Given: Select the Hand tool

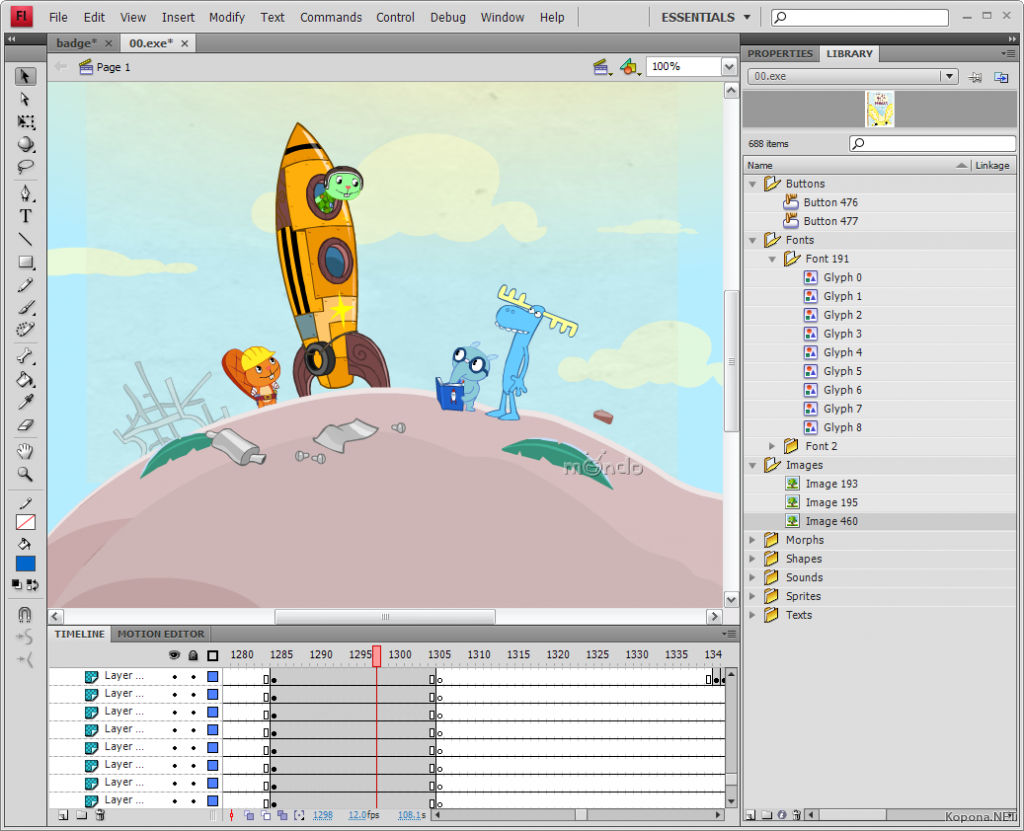Looking at the screenshot, I should pyautogui.click(x=26, y=451).
